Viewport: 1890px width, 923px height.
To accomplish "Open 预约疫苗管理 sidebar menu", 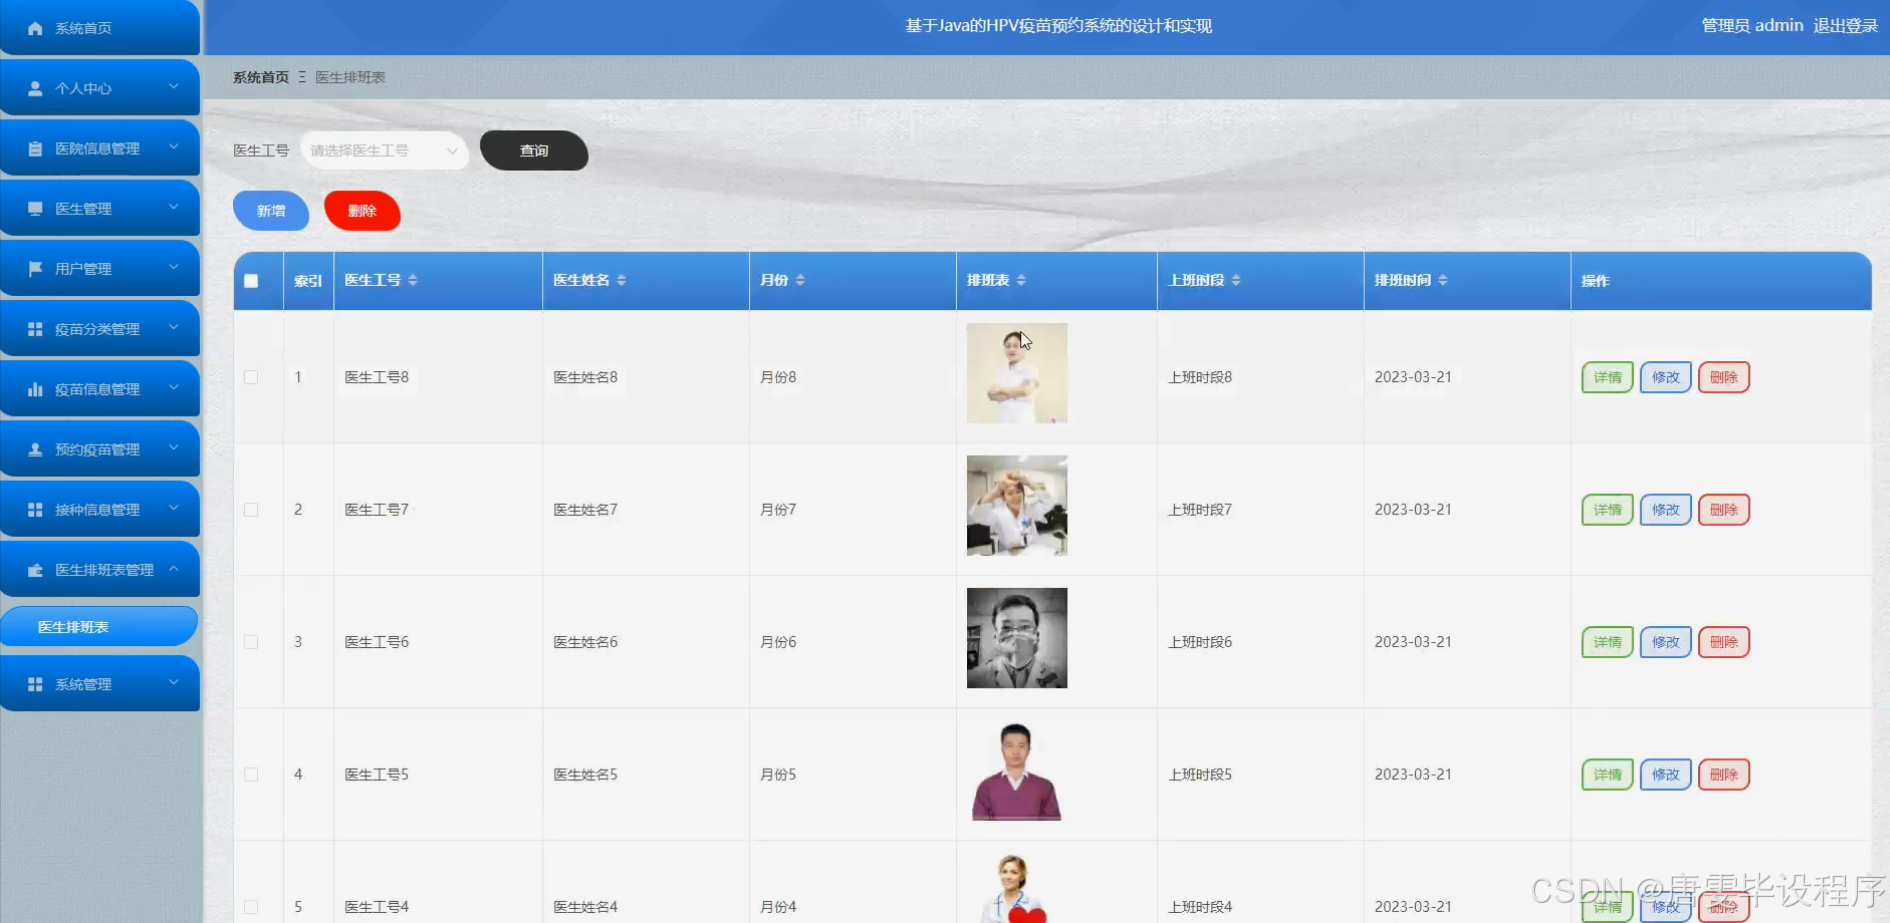I will (100, 449).
